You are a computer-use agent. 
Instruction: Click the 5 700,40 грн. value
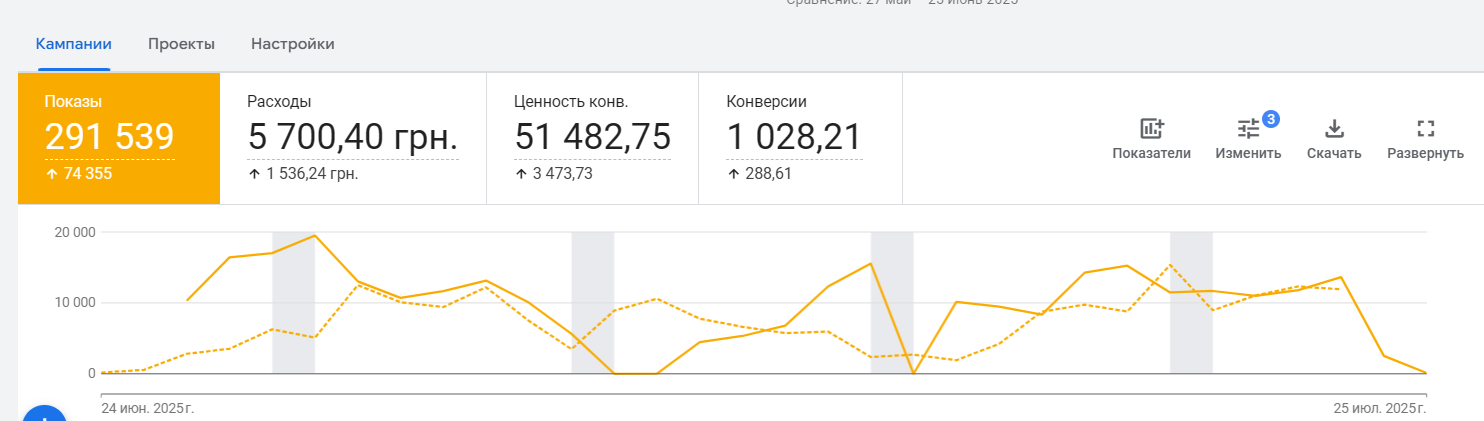tap(353, 137)
